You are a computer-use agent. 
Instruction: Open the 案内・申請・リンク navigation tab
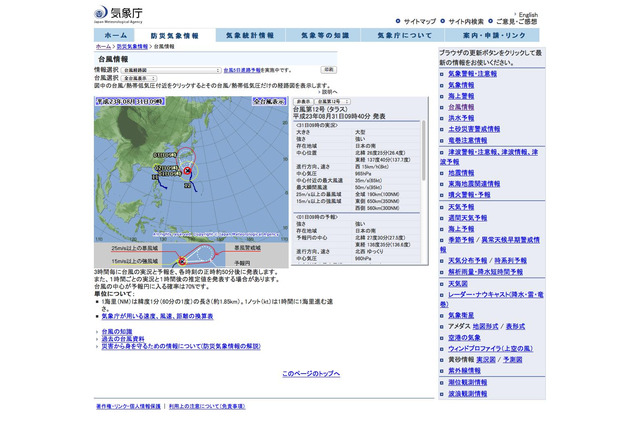[493, 35]
